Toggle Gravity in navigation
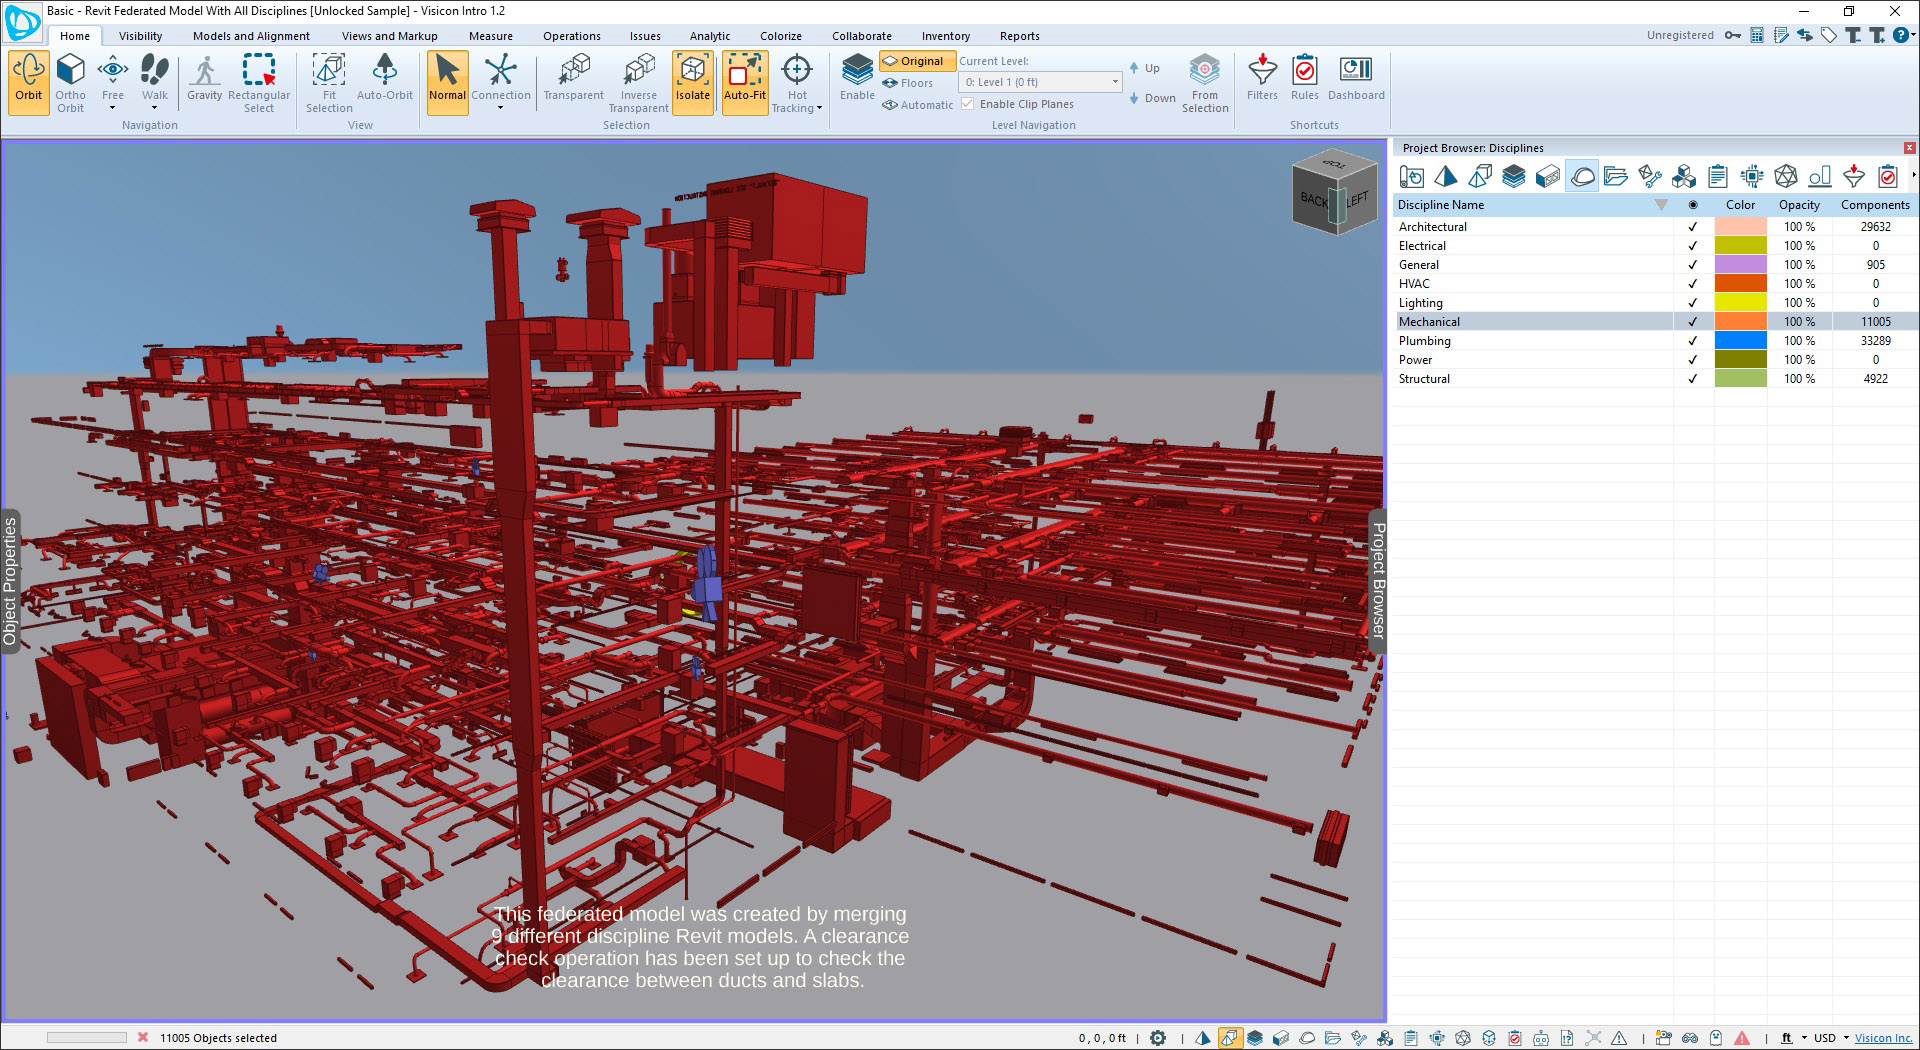This screenshot has width=1920, height=1050. [x=204, y=78]
